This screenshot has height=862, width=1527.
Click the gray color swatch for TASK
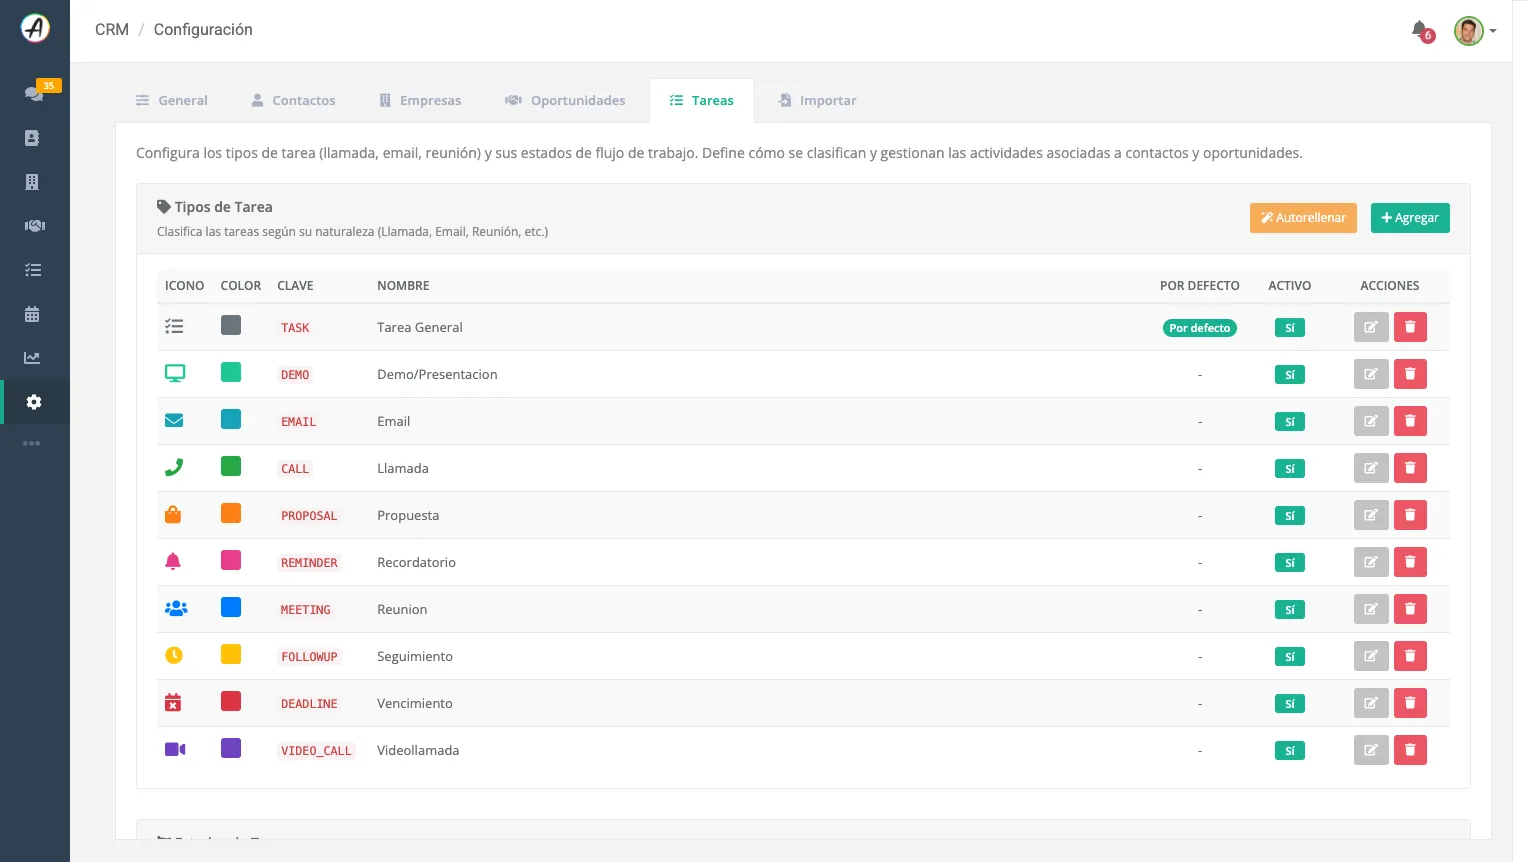(x=231, y=325)
